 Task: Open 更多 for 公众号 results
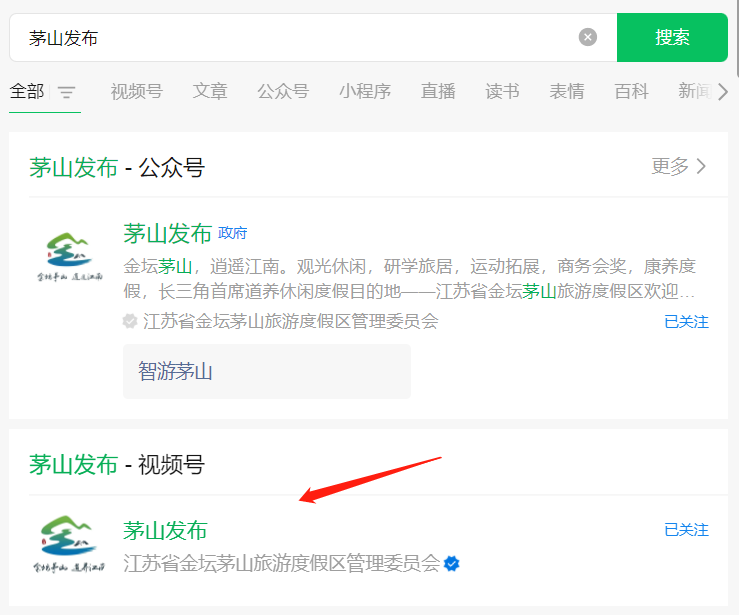tap(679, 166)
